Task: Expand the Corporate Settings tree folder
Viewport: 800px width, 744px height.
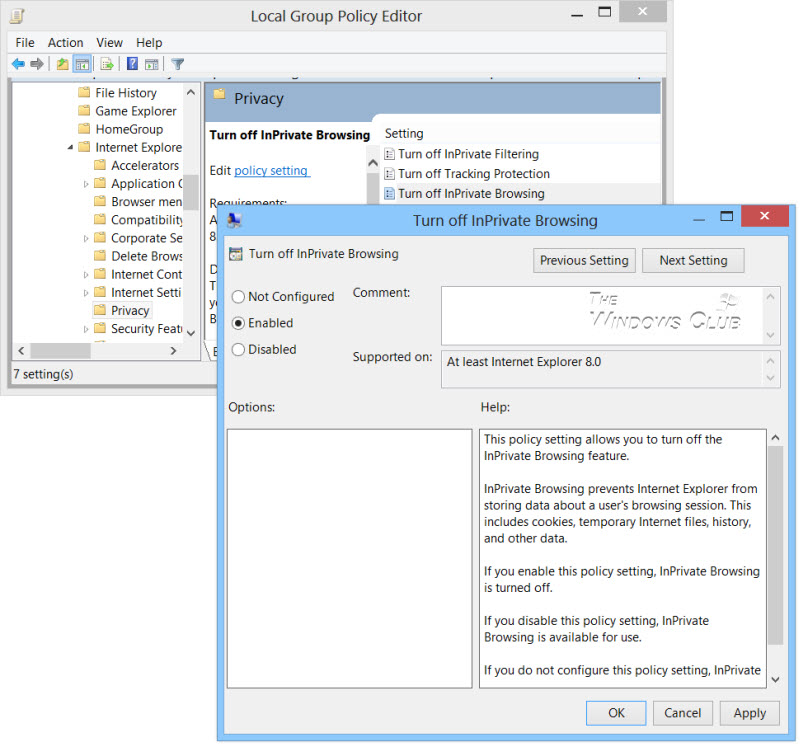Action: [86, 238]
